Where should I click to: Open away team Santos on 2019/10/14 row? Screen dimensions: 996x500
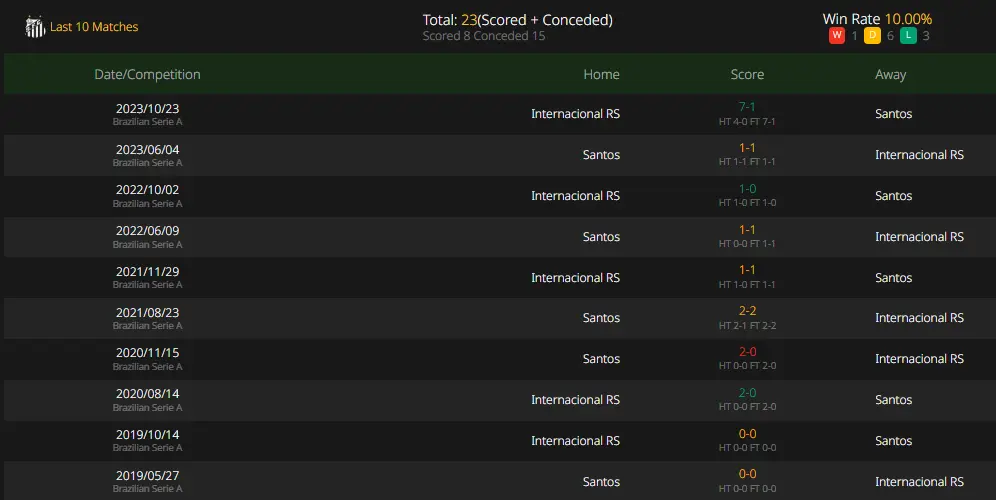click(894, 440)
